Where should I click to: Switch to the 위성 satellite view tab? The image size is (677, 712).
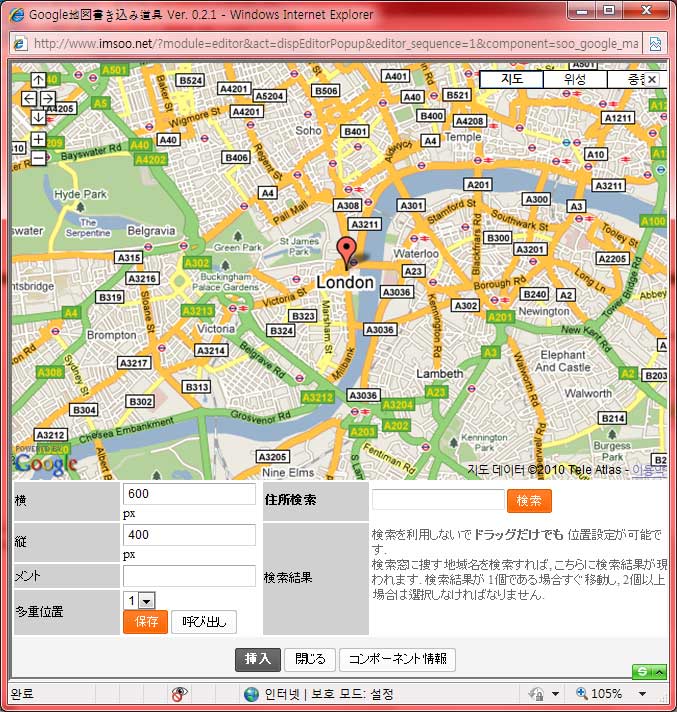pyautogui.click(x=575, y=79)
